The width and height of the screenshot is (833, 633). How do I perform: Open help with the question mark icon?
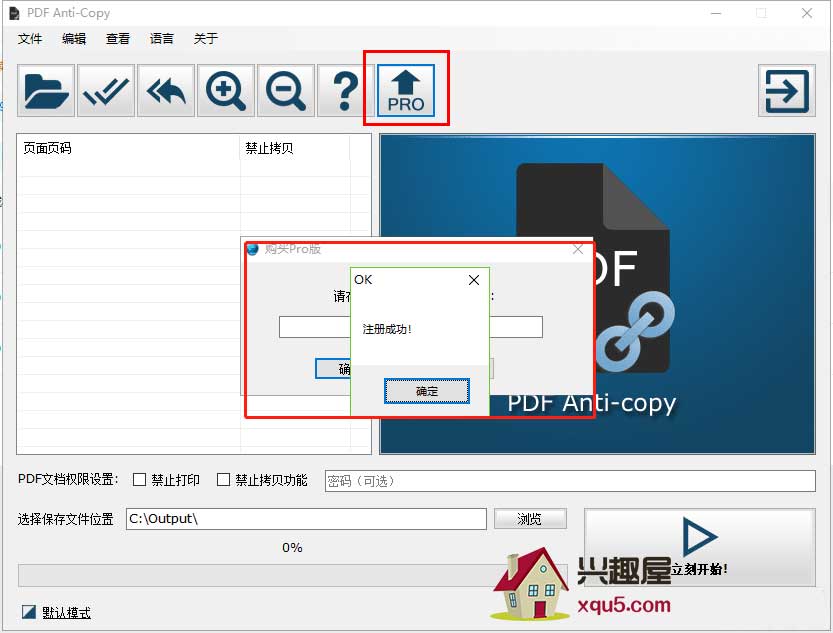coord(345,91)
